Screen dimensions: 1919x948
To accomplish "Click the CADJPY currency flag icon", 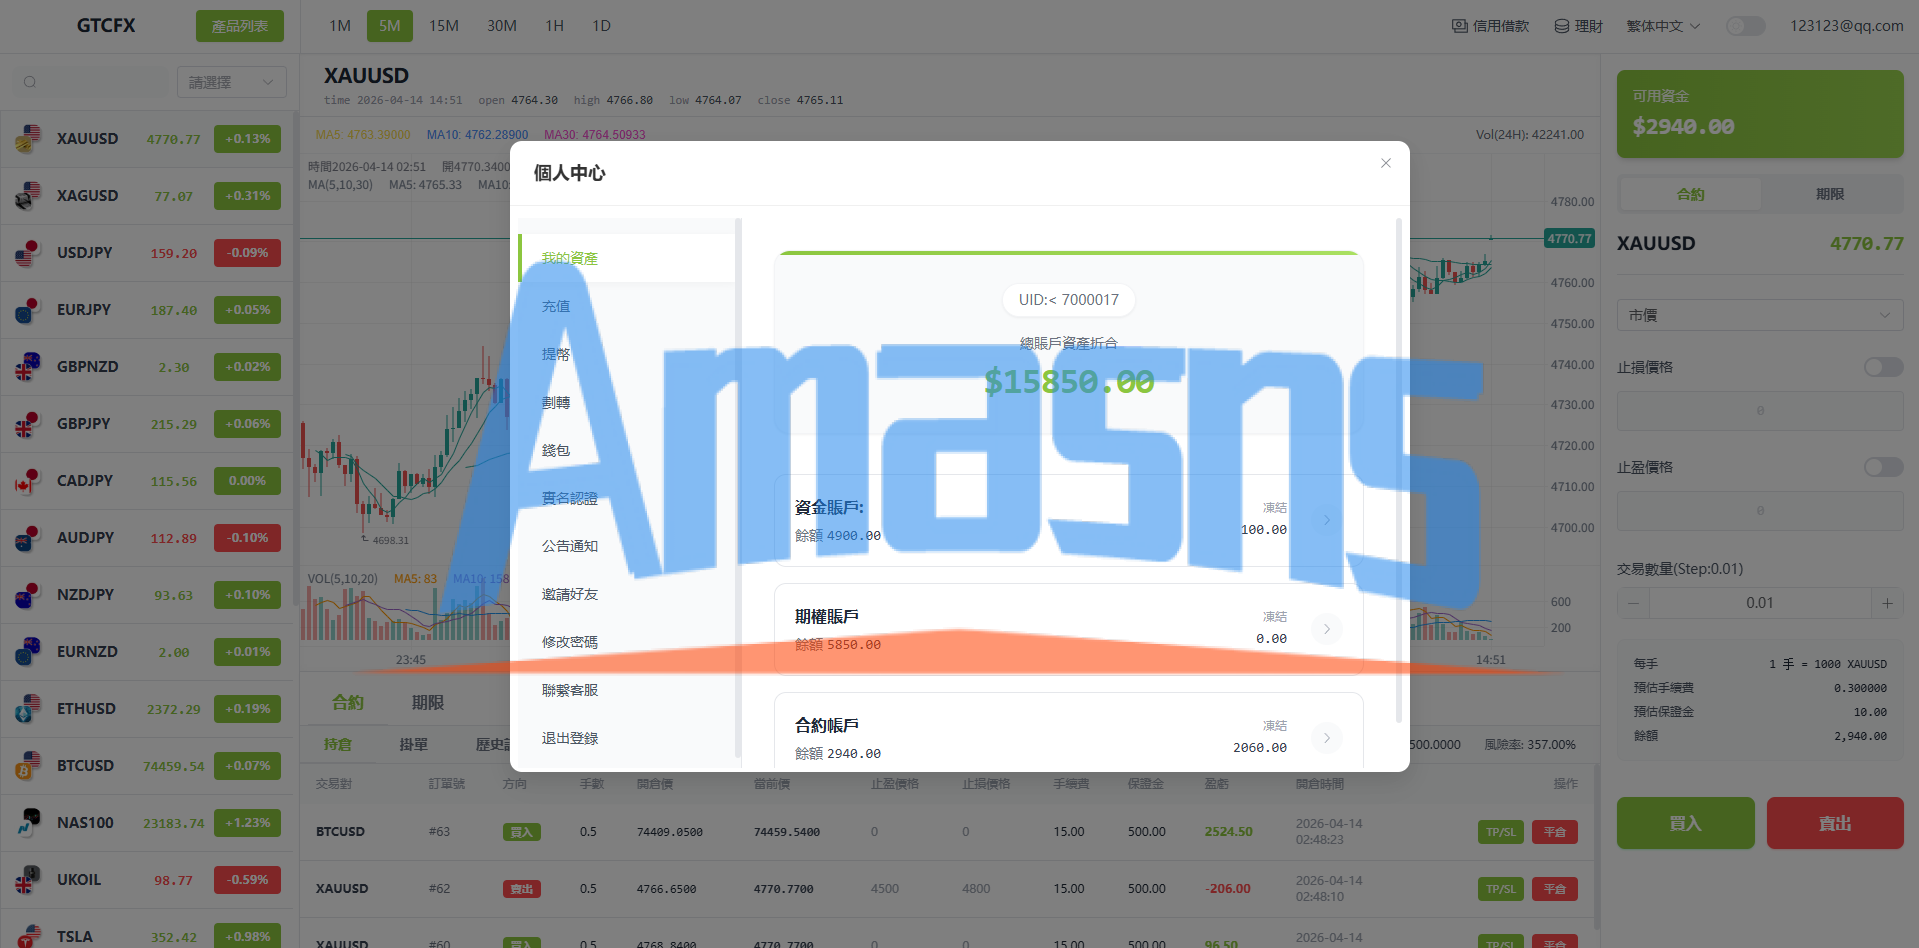I will click(x=28, y=481).
